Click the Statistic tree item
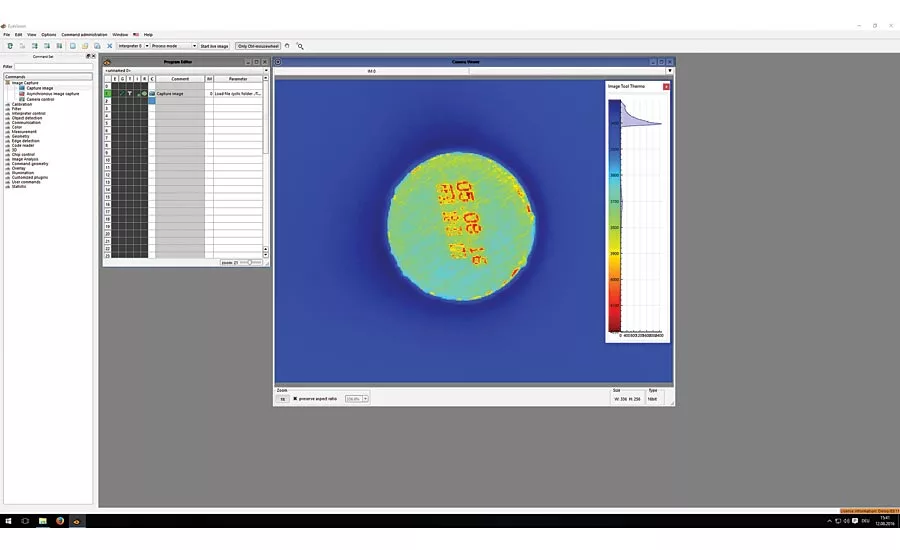Image resolution: width=900 pixels, height=550 pixels. click(x=19, y=187)
